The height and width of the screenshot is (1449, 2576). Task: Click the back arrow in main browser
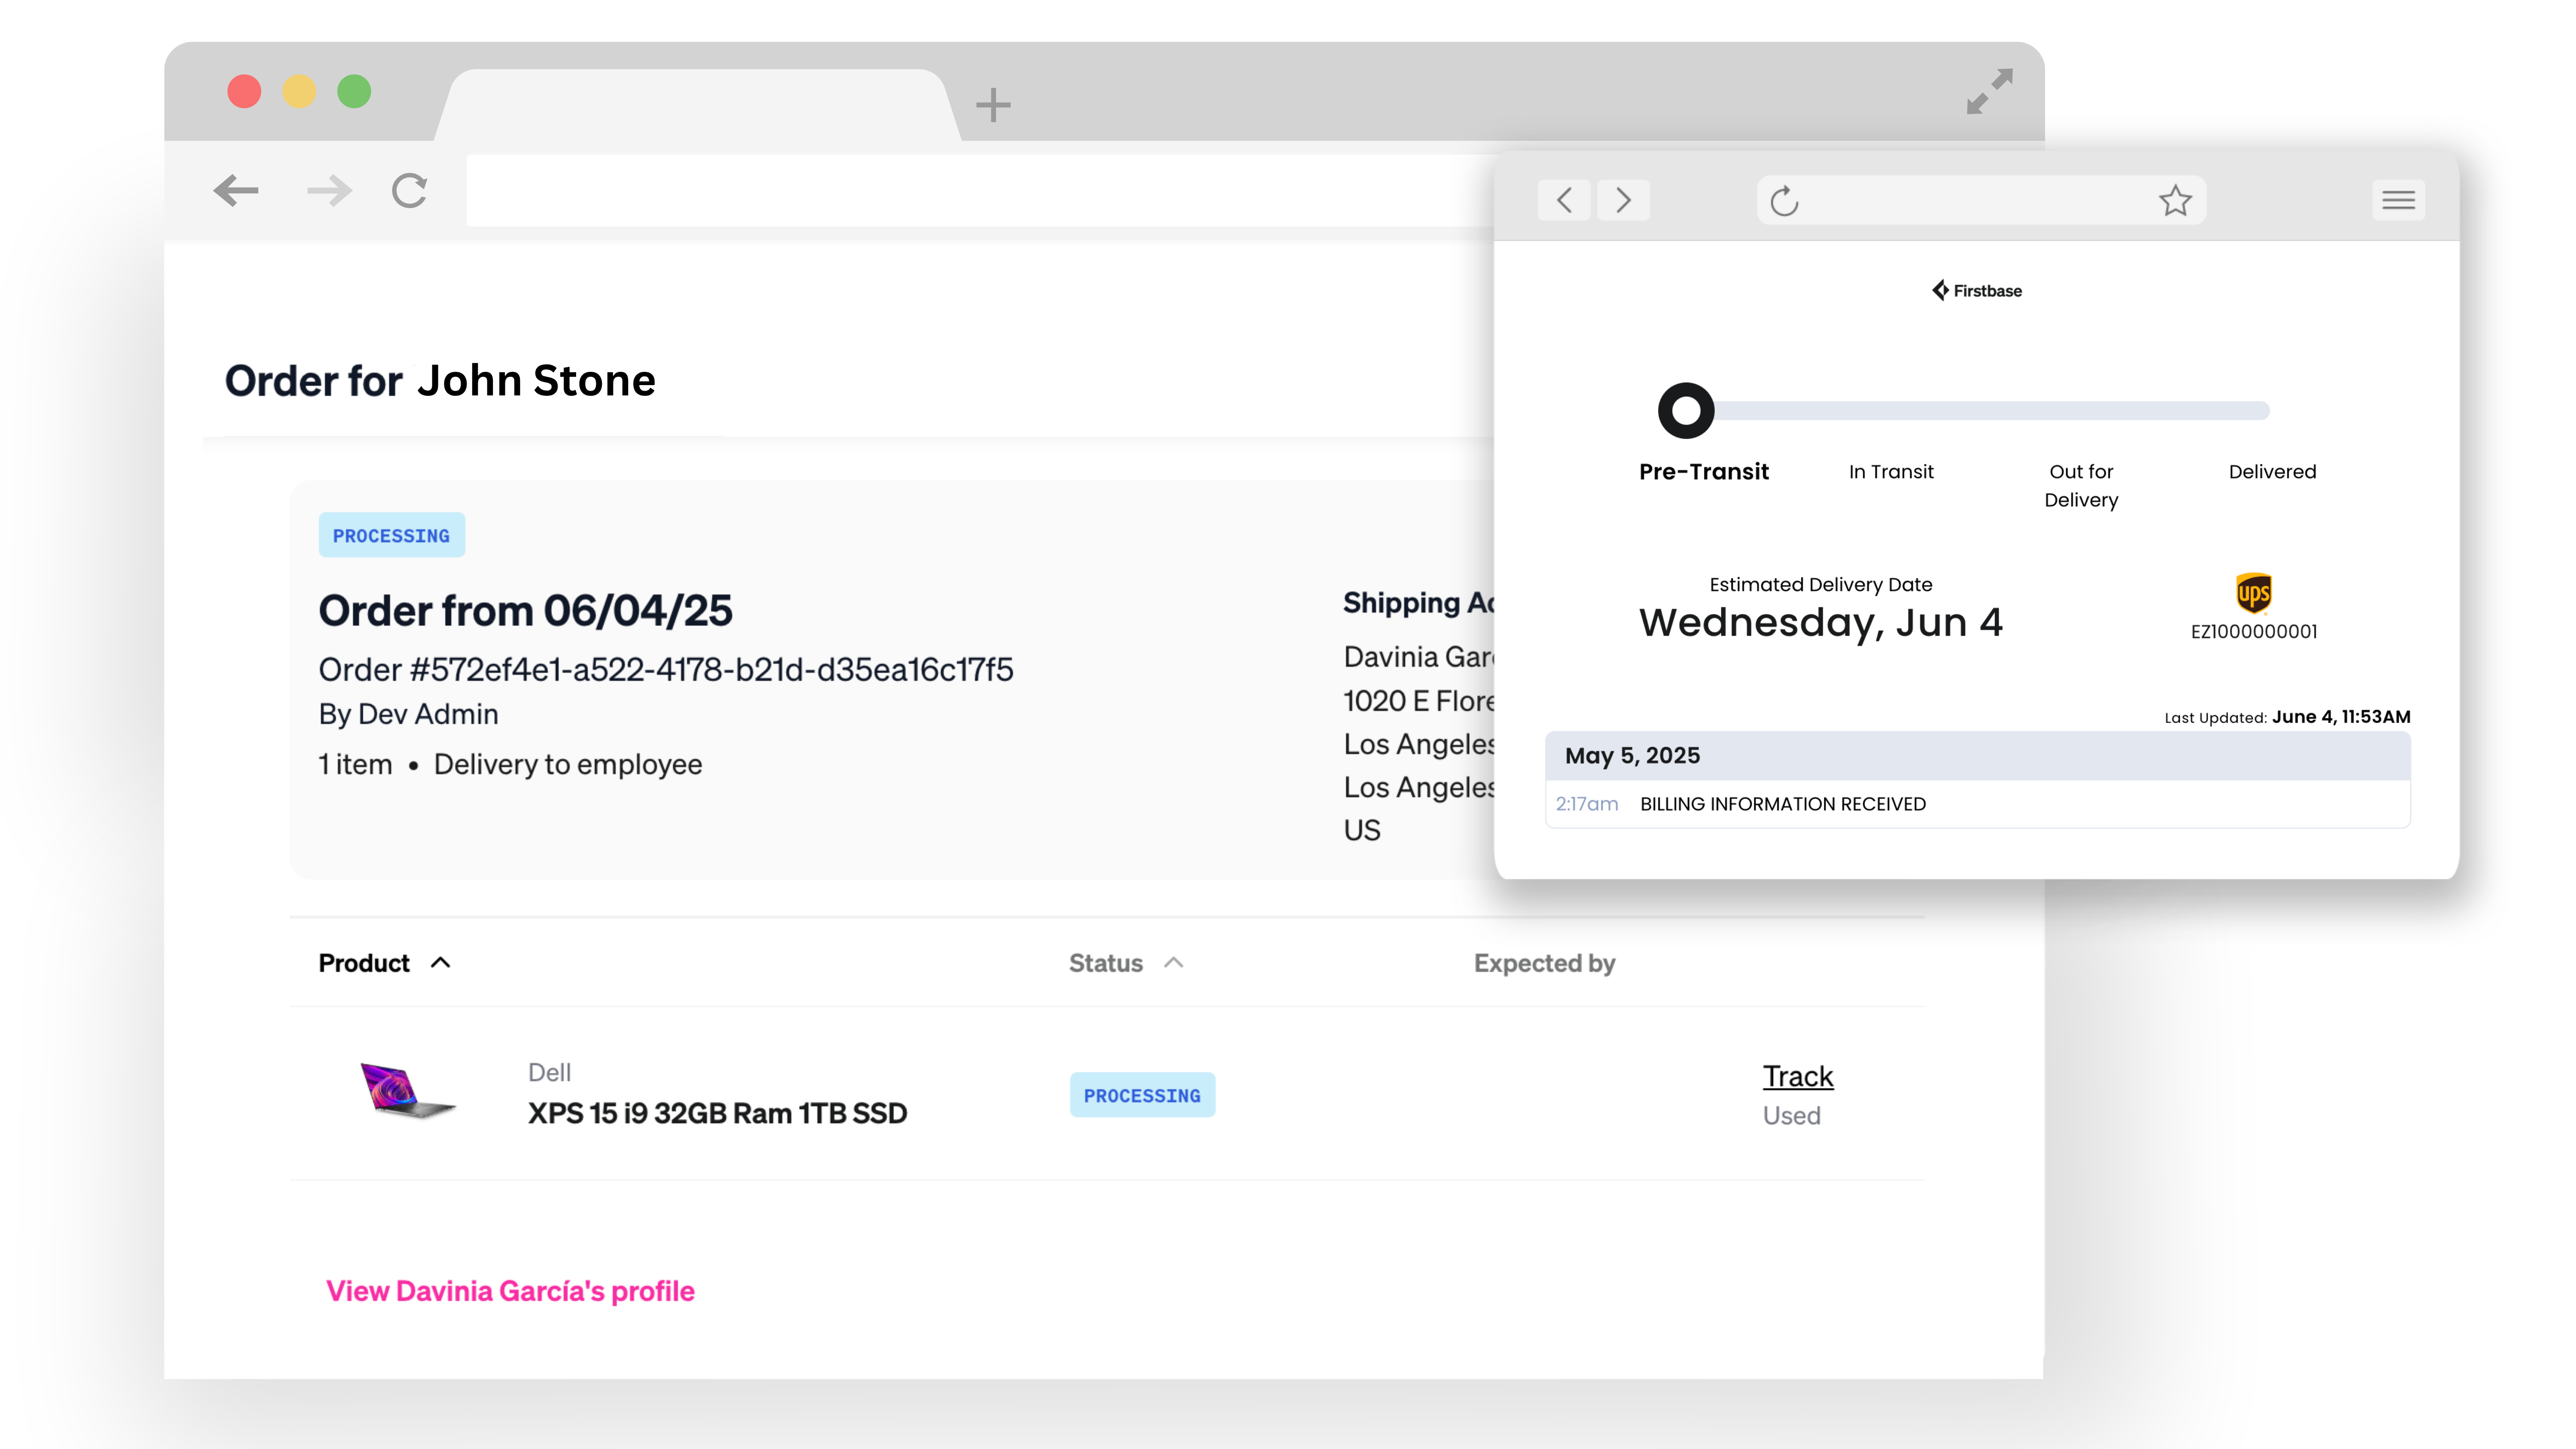click(x=236, y=190)
